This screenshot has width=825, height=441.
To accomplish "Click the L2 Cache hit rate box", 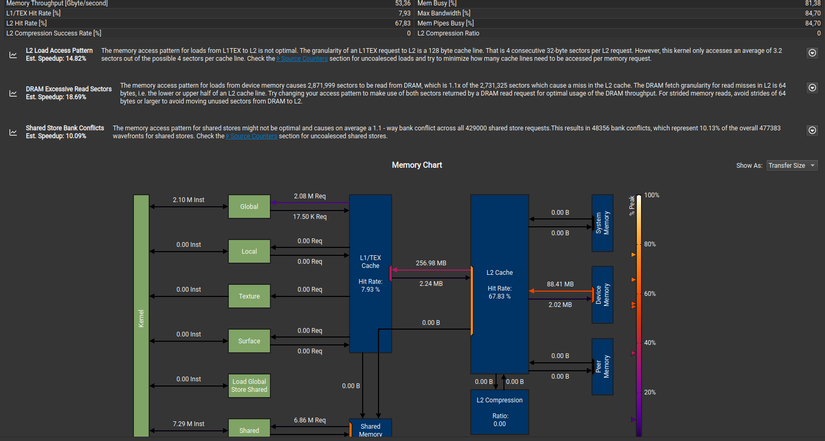I will coord(499,284).
